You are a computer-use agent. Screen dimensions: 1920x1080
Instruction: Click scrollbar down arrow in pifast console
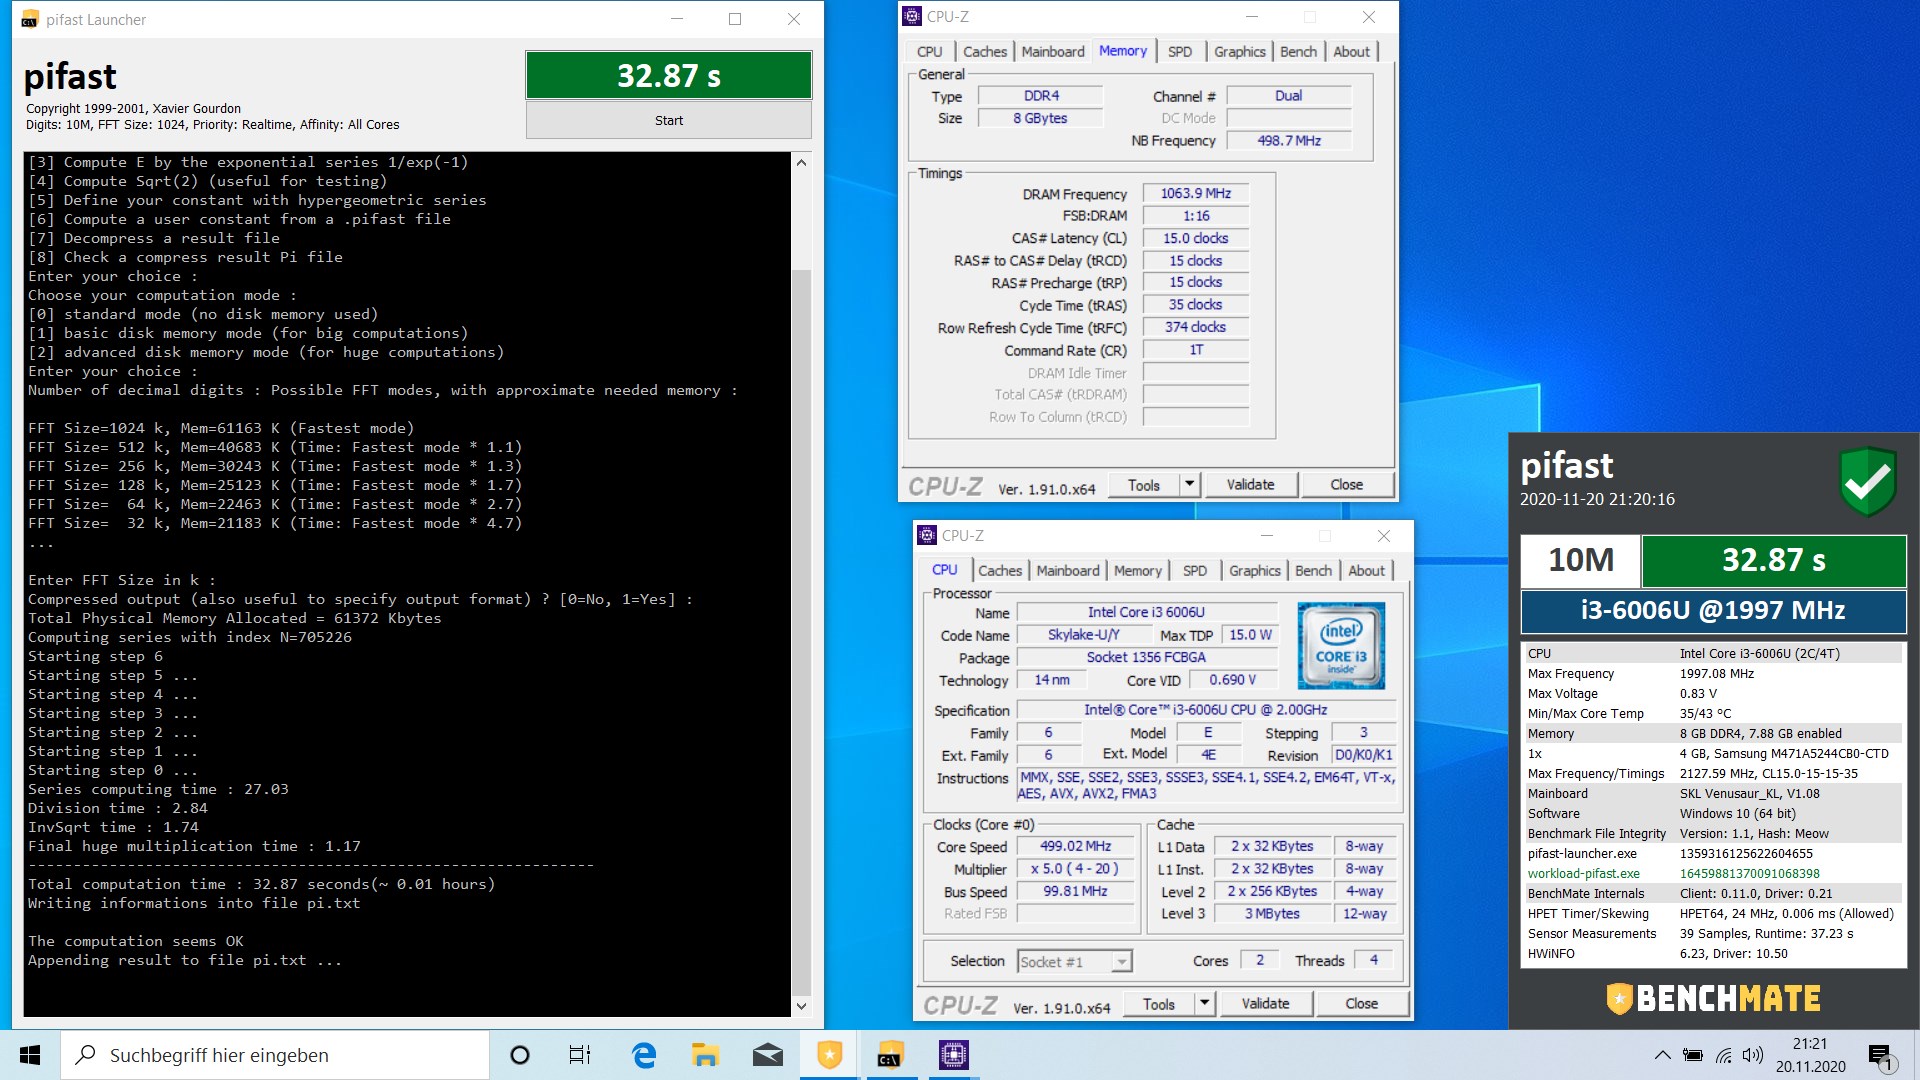click(801, 1006)
